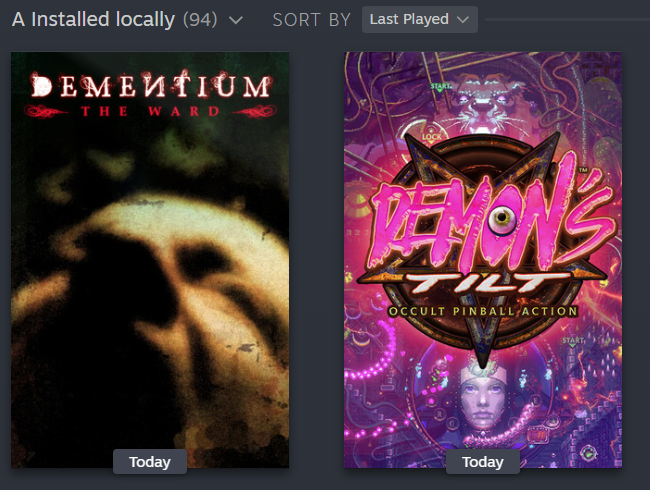
Task: Click the eyeball icon in Demon's Tilt logo
Action: tap(502, 218)
